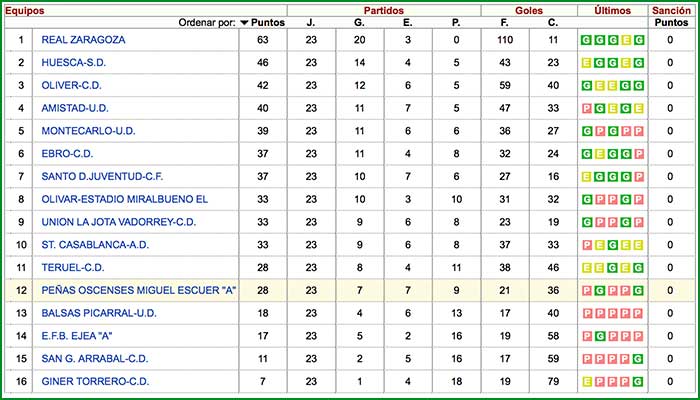Sort table by the F. goals column header
The image size is (700, 400).
(505, 22)
